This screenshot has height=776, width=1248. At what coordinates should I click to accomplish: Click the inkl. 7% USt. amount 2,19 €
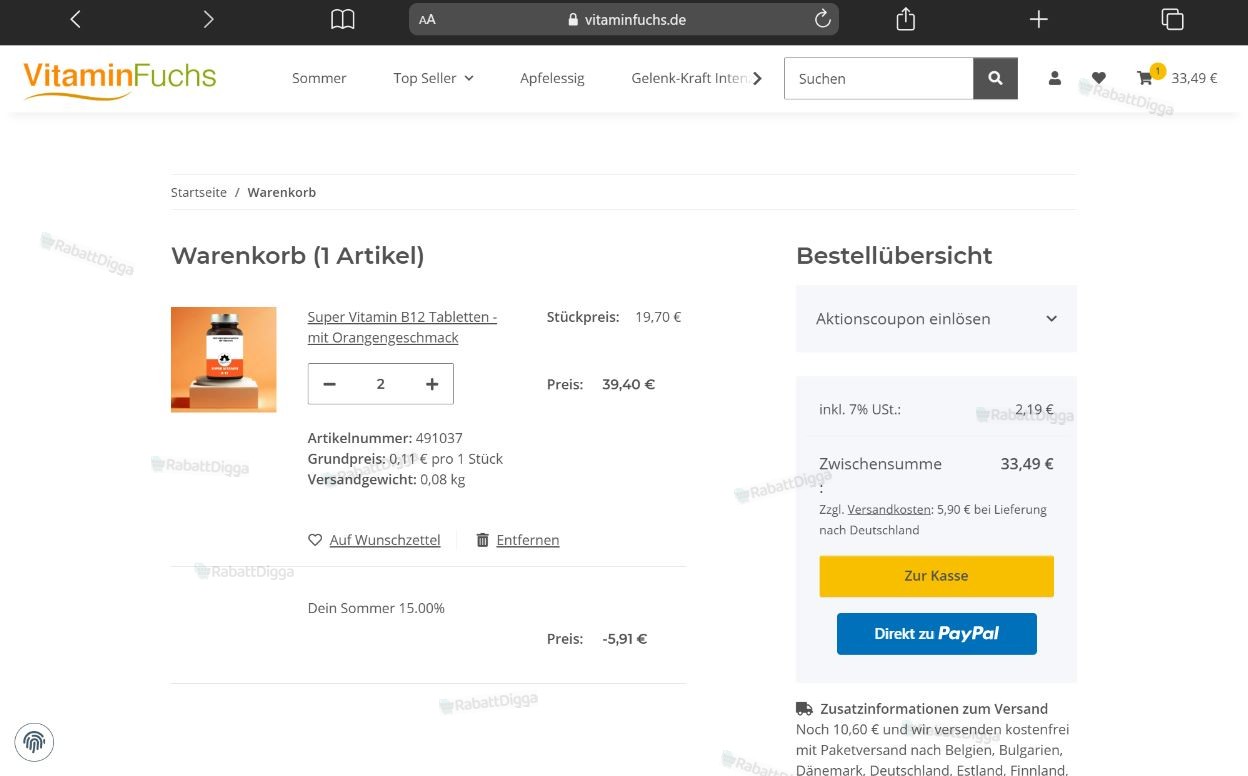pyautogui.click(x=1034, y=409)
